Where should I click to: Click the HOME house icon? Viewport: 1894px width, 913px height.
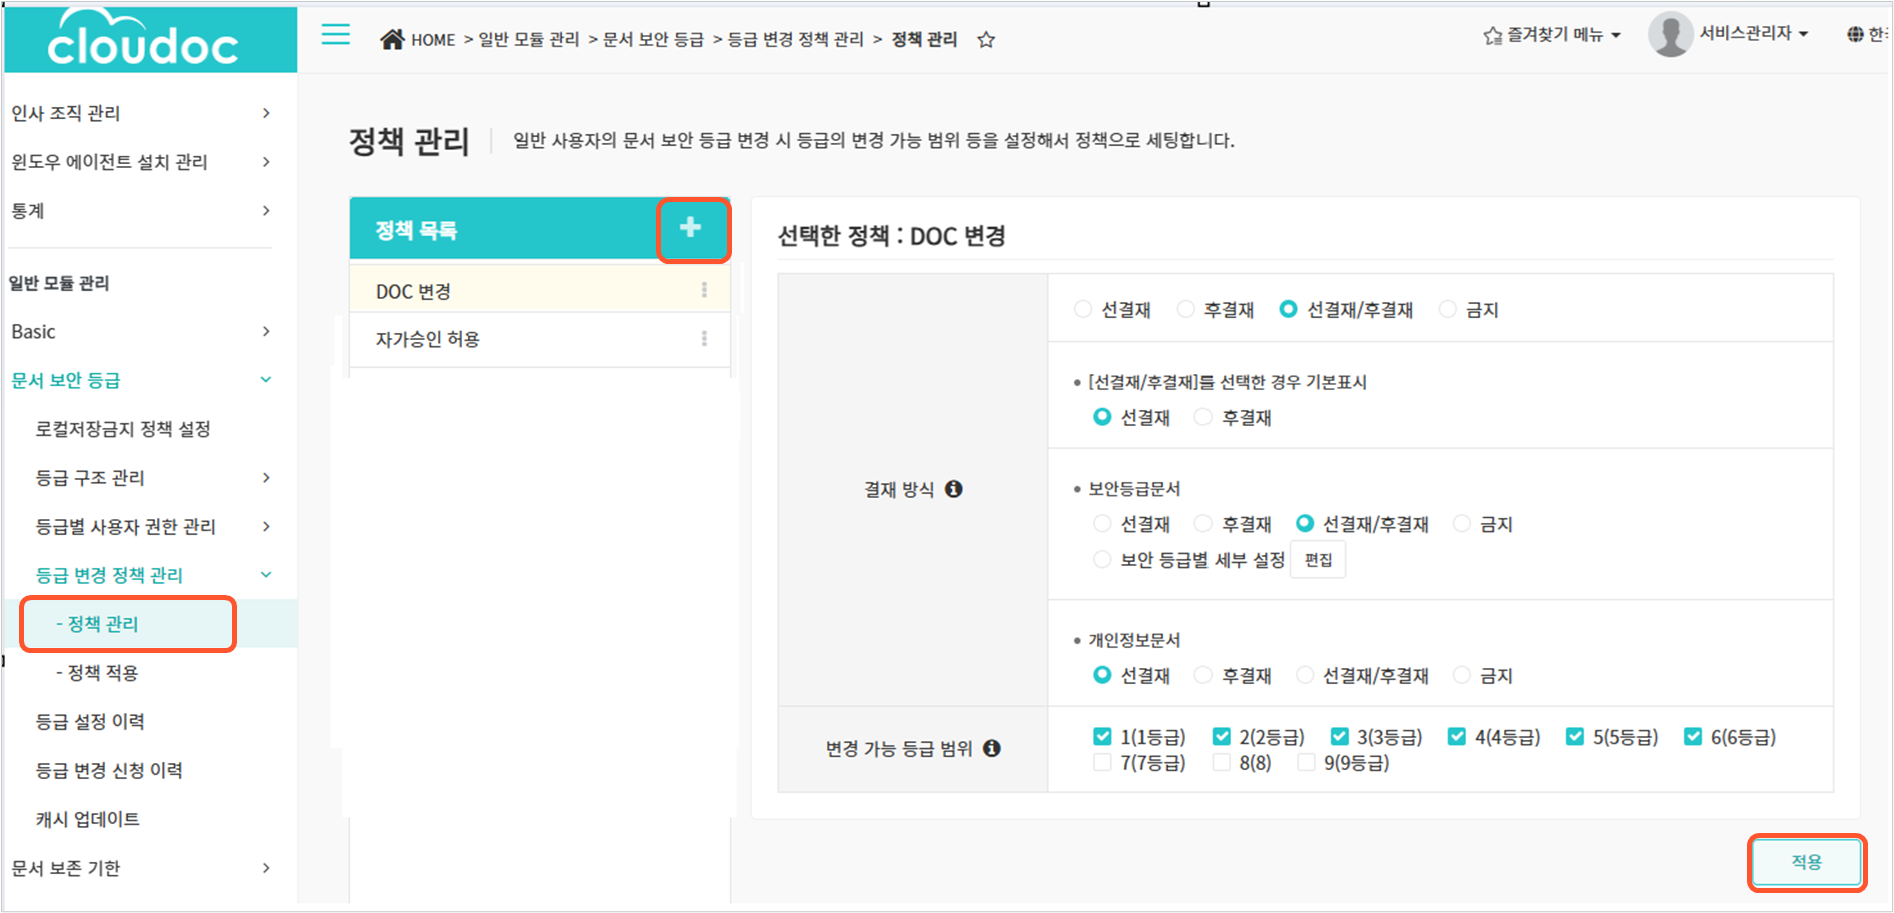pos(392,39)
